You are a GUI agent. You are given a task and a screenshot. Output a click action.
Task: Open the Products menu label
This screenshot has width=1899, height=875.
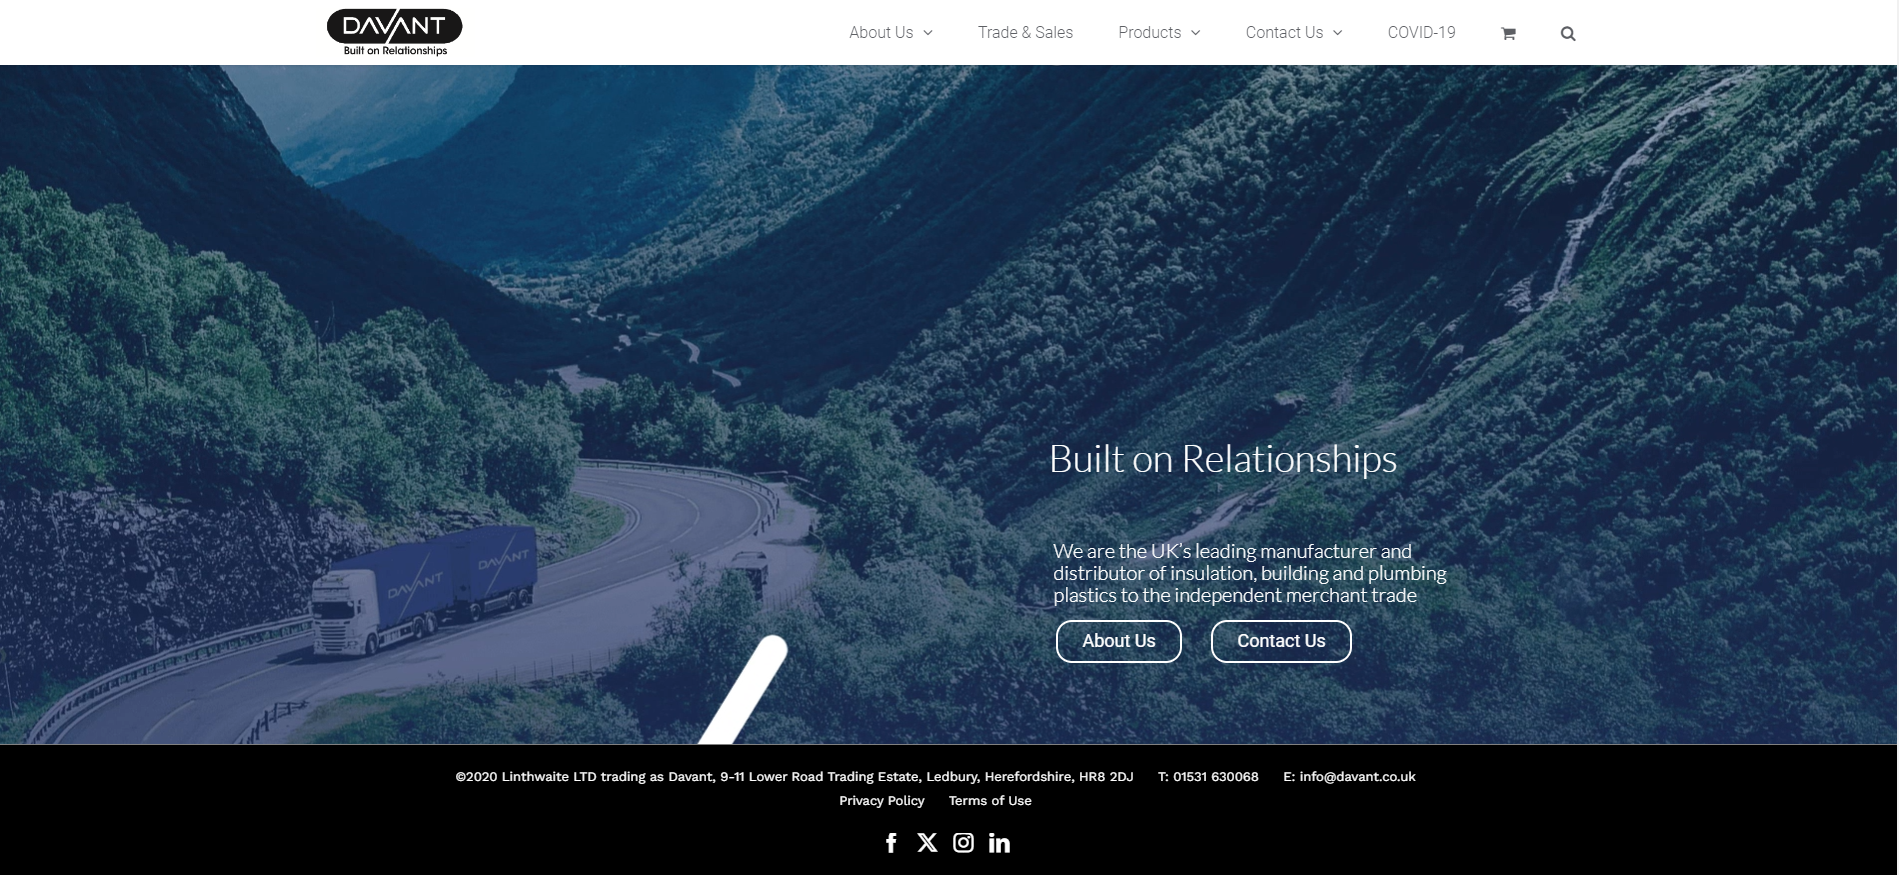pyautogui.click(x=1149, y=32)
